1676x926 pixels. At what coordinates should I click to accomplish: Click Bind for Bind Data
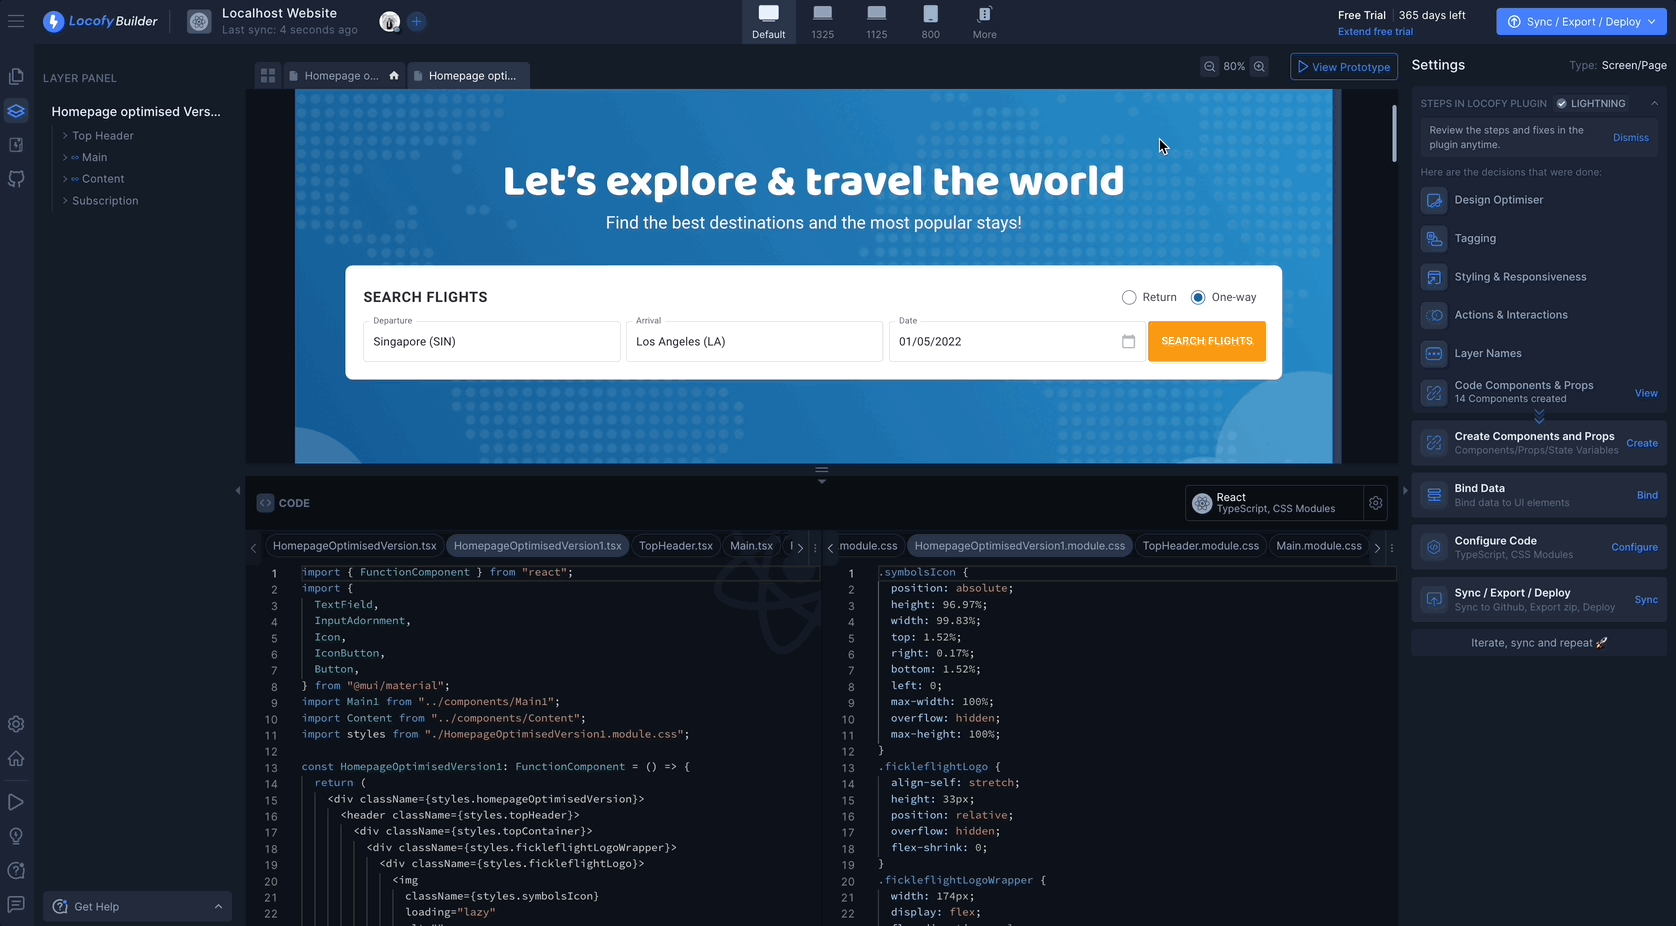pyautogui.click(x=1647, y=495)
